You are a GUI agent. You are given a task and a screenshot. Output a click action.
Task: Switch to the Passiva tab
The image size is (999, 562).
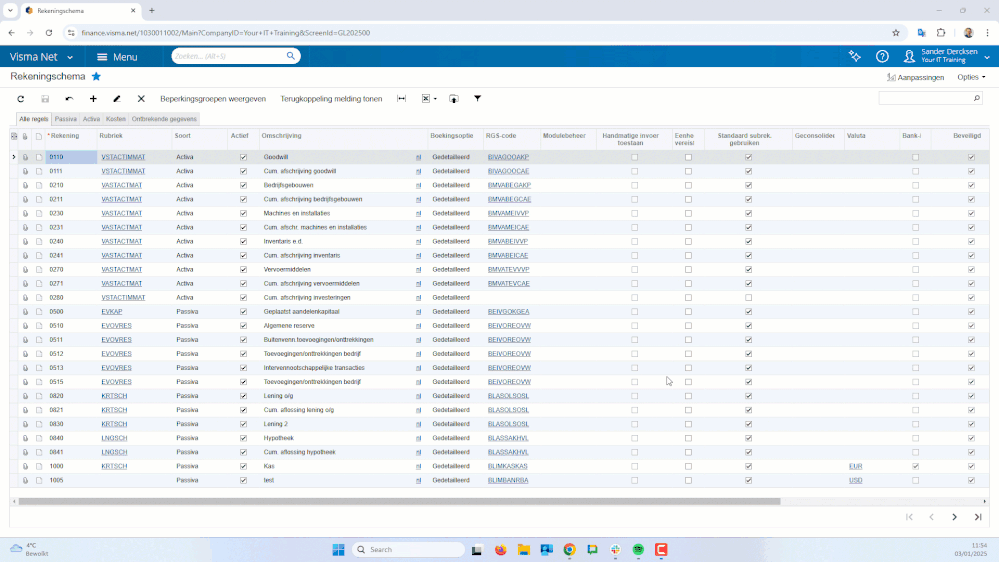tap(65, 119)
